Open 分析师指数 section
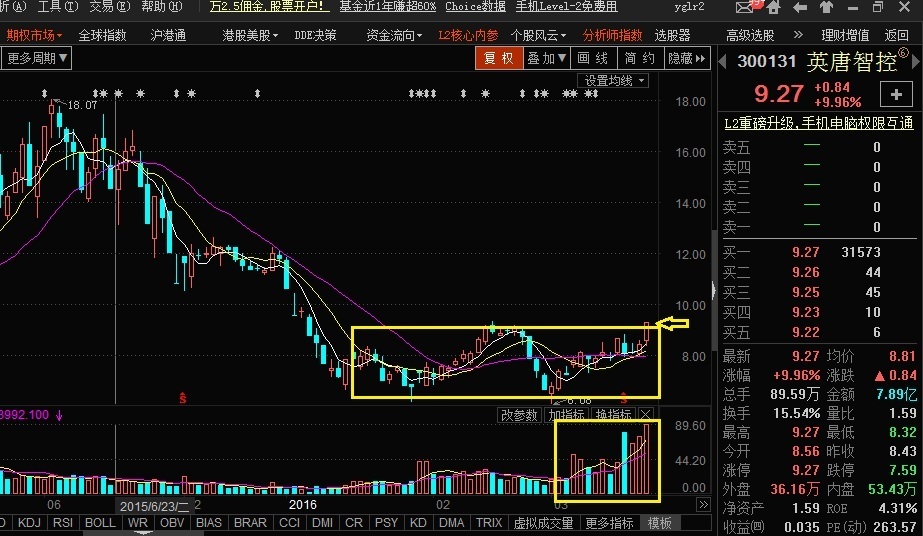Image resolution: width=923 pixels, height=536 pixels. point(612,35)
